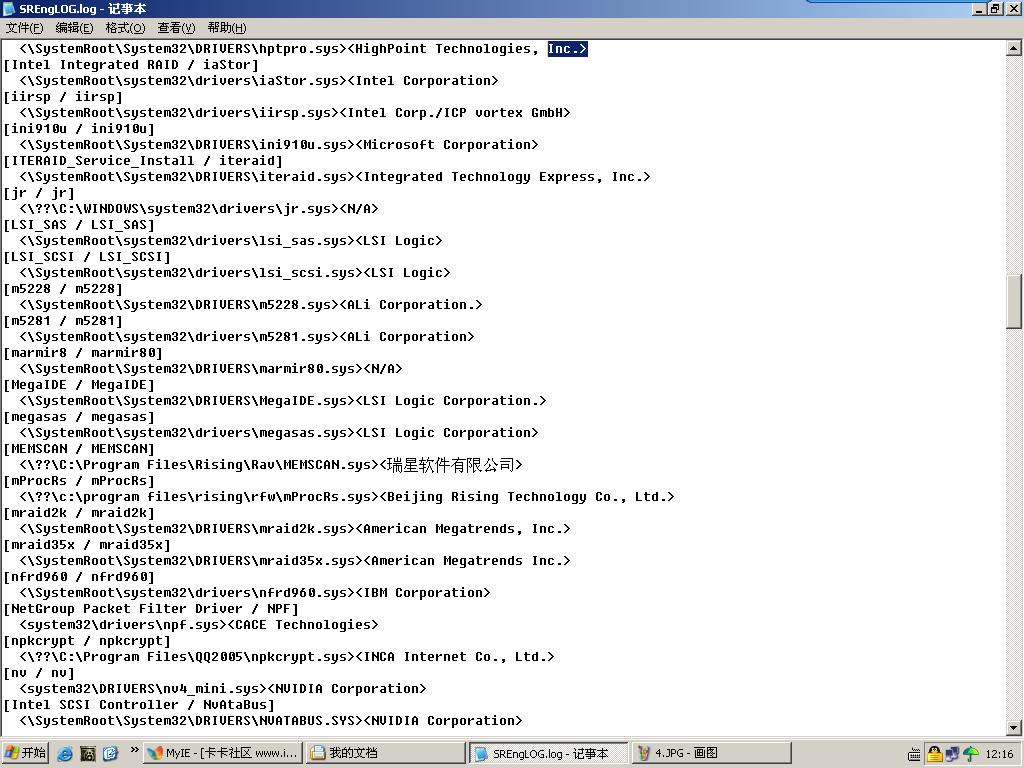The height and width of the screenshot is (768, 1024).
Task: Click the lsi_sas.sys driver path line
Action: coord(231,241)
